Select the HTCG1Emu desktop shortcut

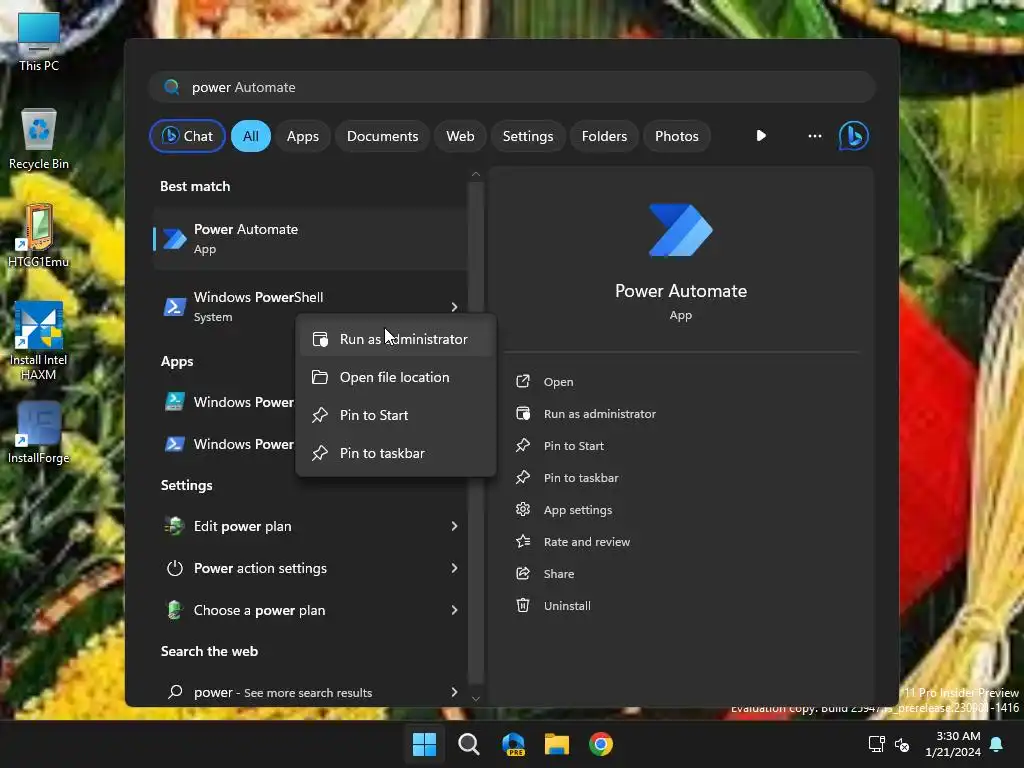[x=39, y=236]
